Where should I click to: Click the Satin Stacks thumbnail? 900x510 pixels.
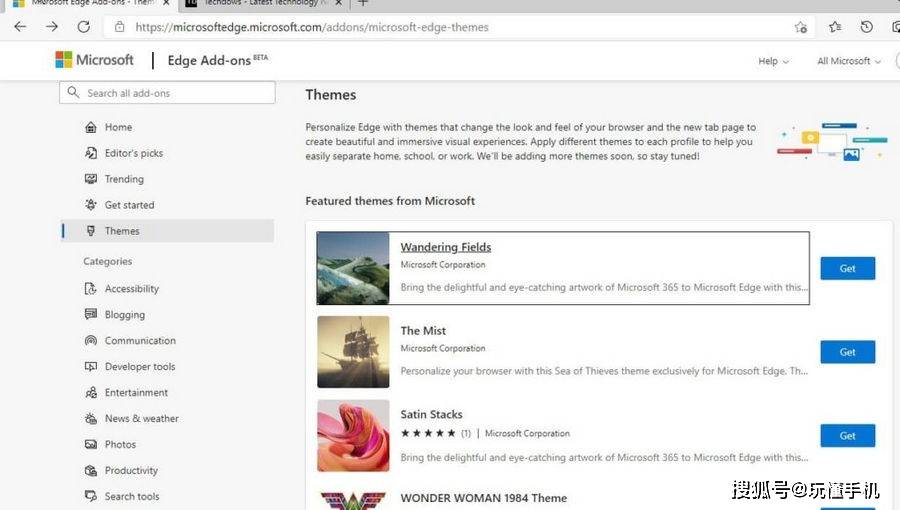pos(353,435)
